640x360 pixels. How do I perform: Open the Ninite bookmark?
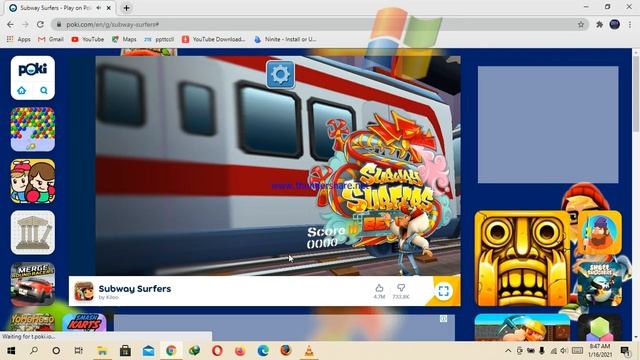(x=285, y=39)
